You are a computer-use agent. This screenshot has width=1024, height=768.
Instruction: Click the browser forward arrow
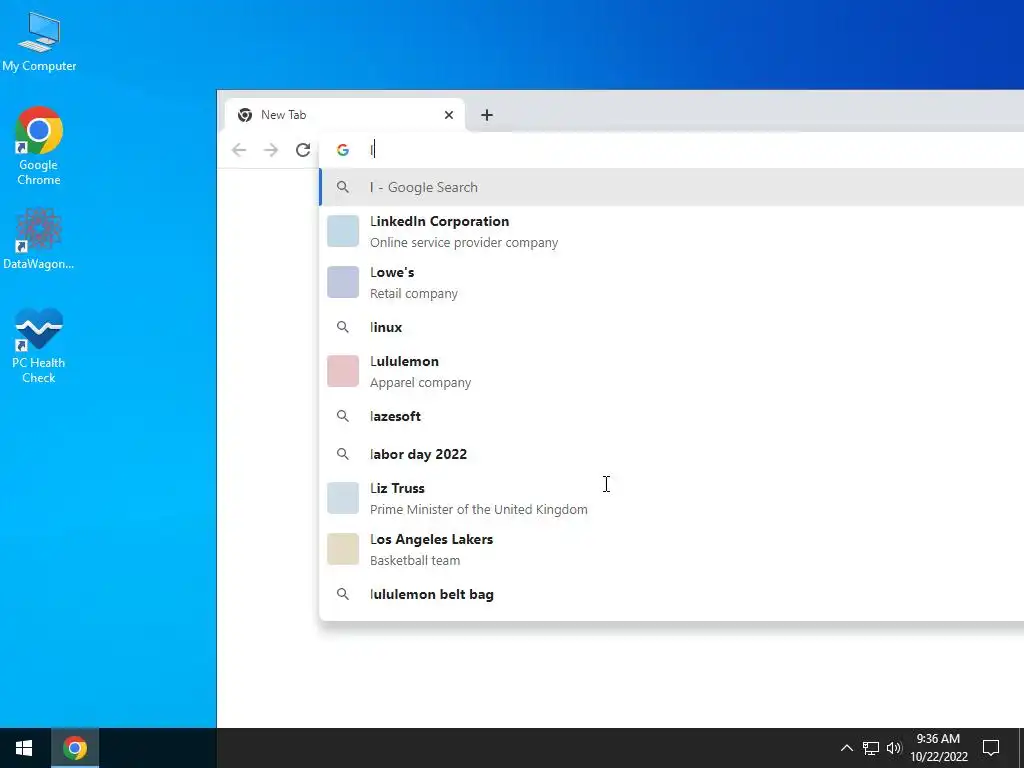(x=270, y=150)
